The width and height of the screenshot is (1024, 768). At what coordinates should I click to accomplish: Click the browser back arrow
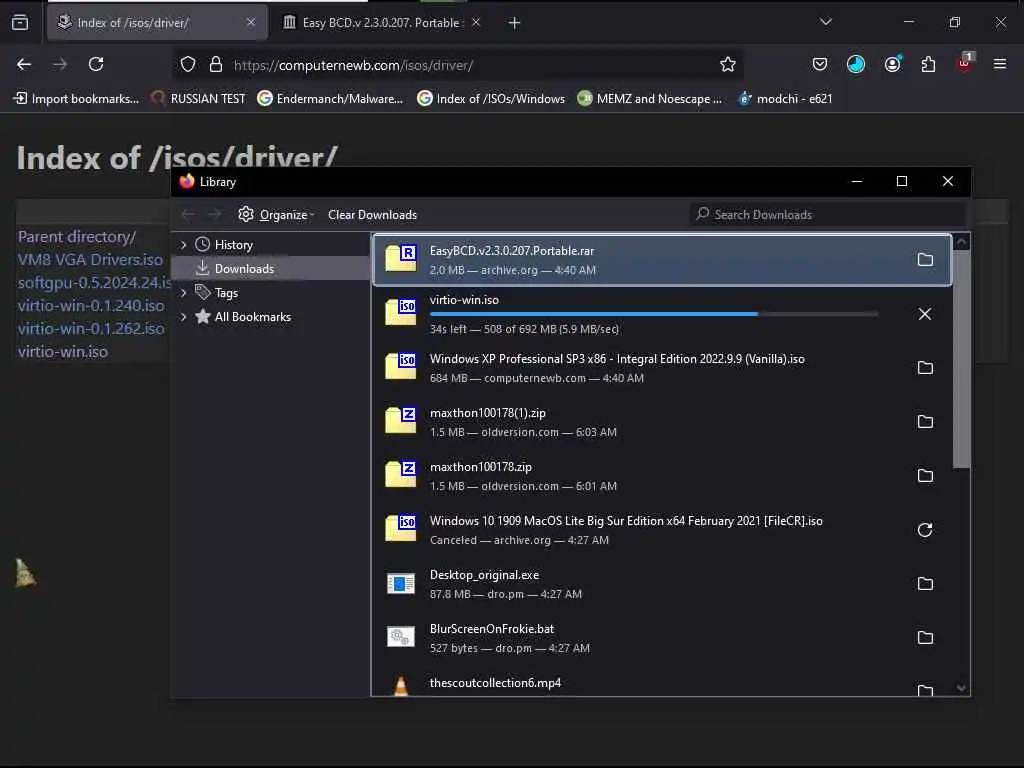[x=24, y=64]
